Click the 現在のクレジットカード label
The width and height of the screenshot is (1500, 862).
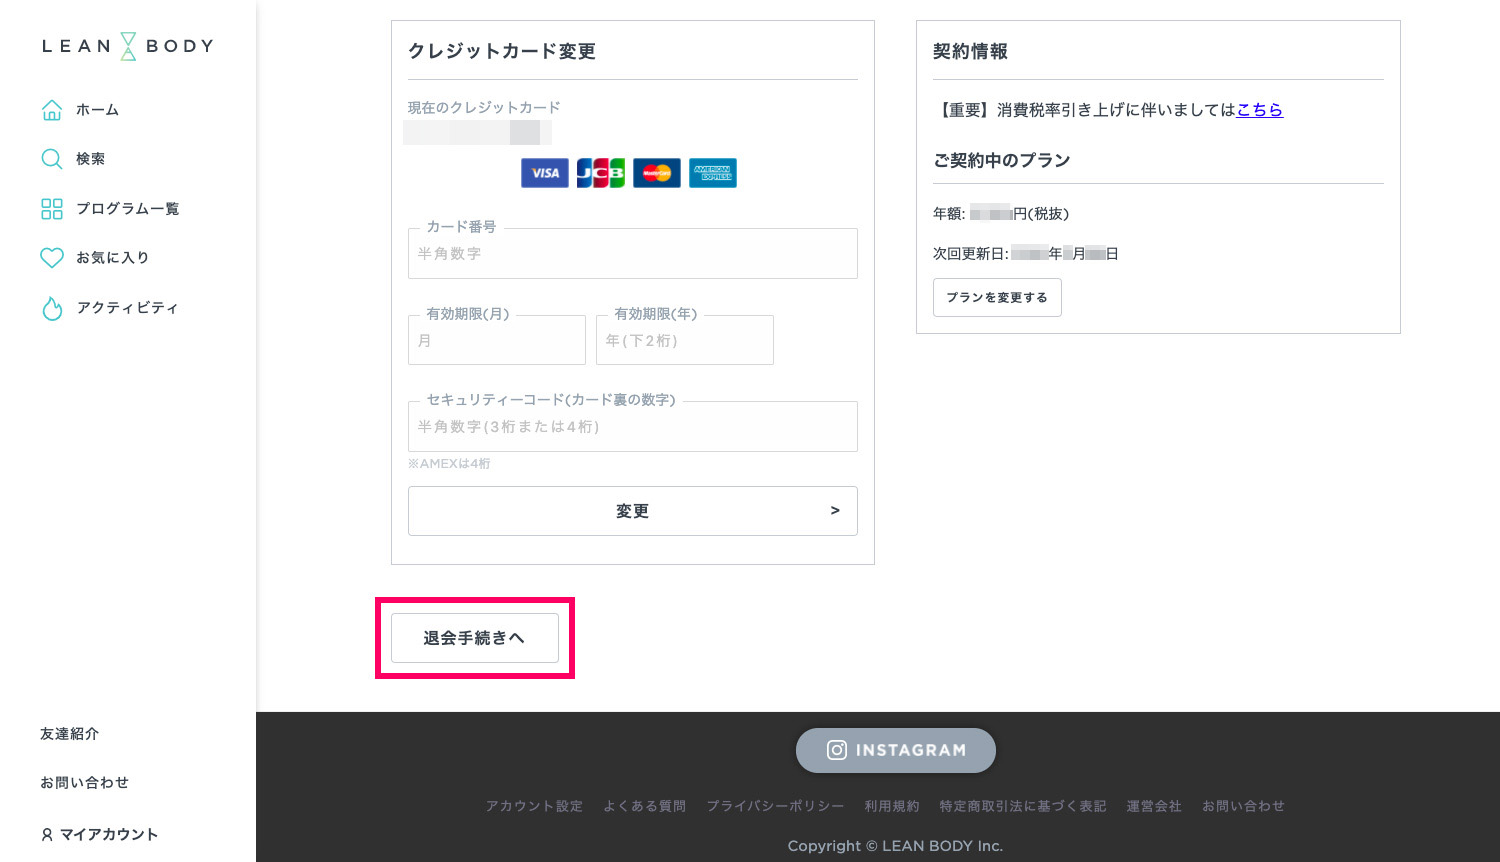(x=484, y=108)
